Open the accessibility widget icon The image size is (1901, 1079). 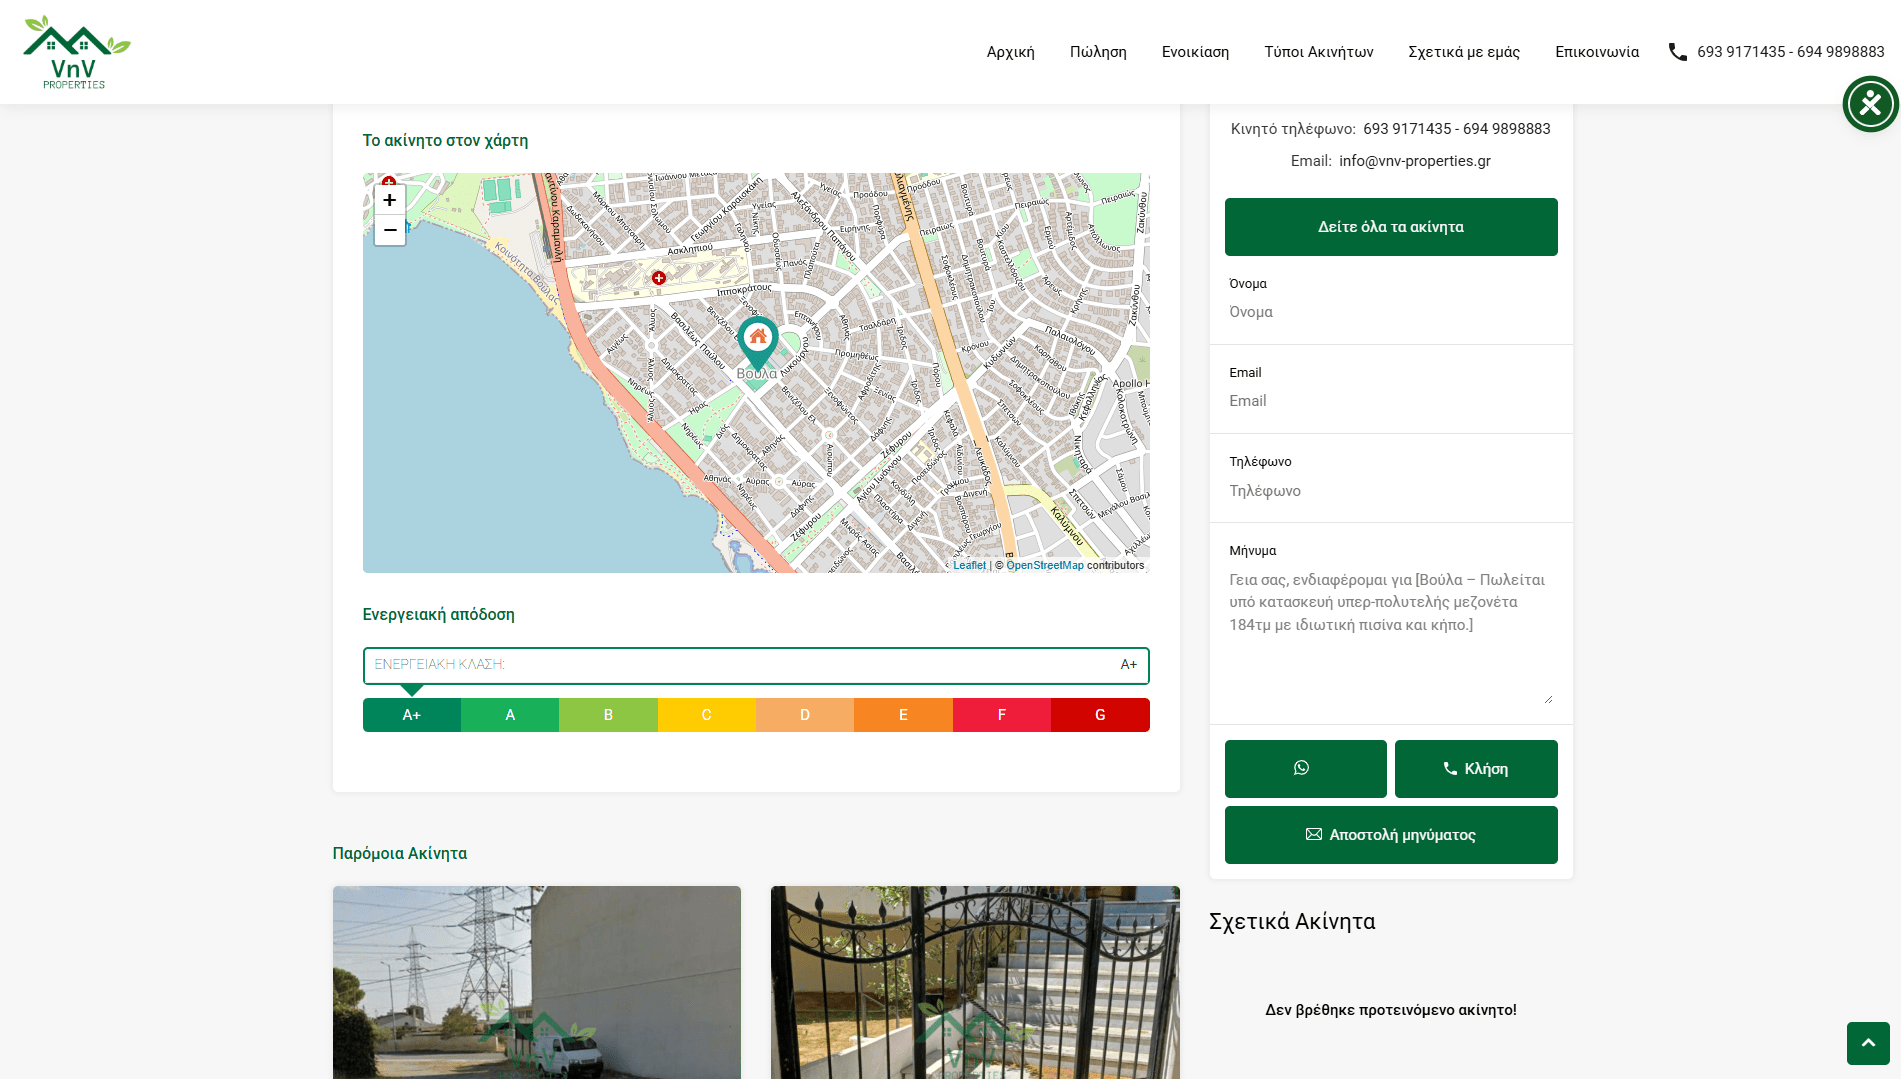(x=1870, y=104)
